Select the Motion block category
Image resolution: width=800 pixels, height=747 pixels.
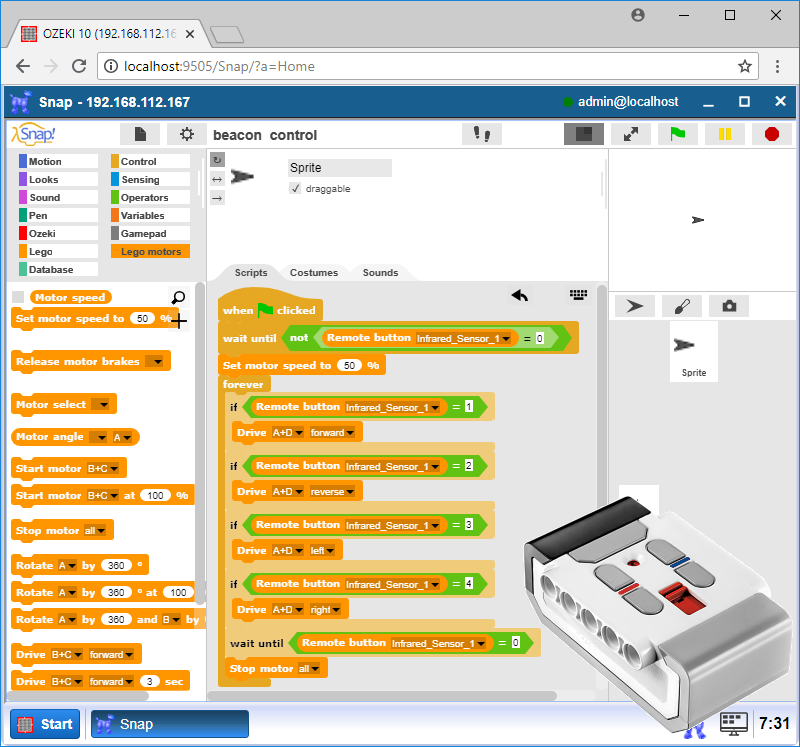58,161
